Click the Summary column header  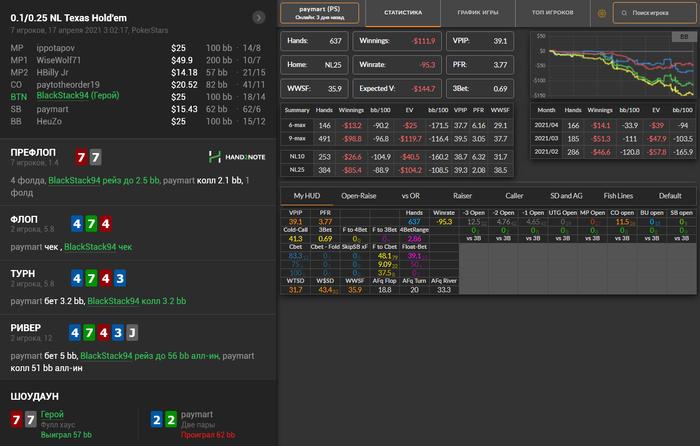tap(297, 110)
